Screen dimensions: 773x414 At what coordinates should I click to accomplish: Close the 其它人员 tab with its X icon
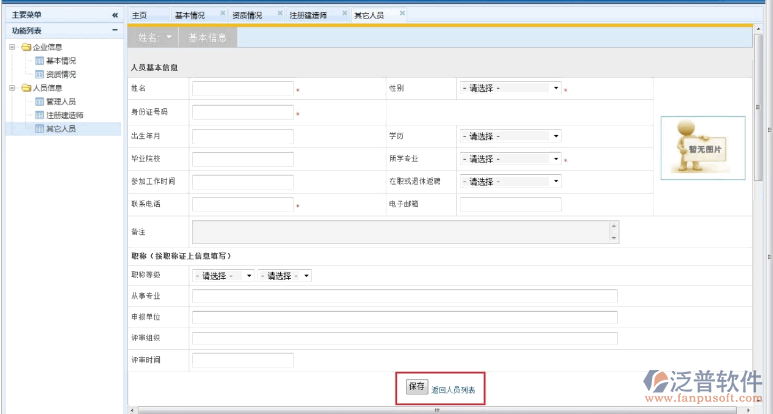click(x=402, y=14)
